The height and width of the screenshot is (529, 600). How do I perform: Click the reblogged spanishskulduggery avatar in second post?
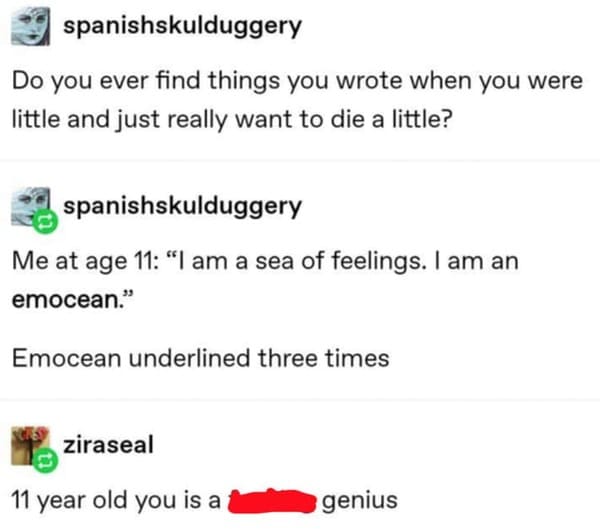click(30, 206)
